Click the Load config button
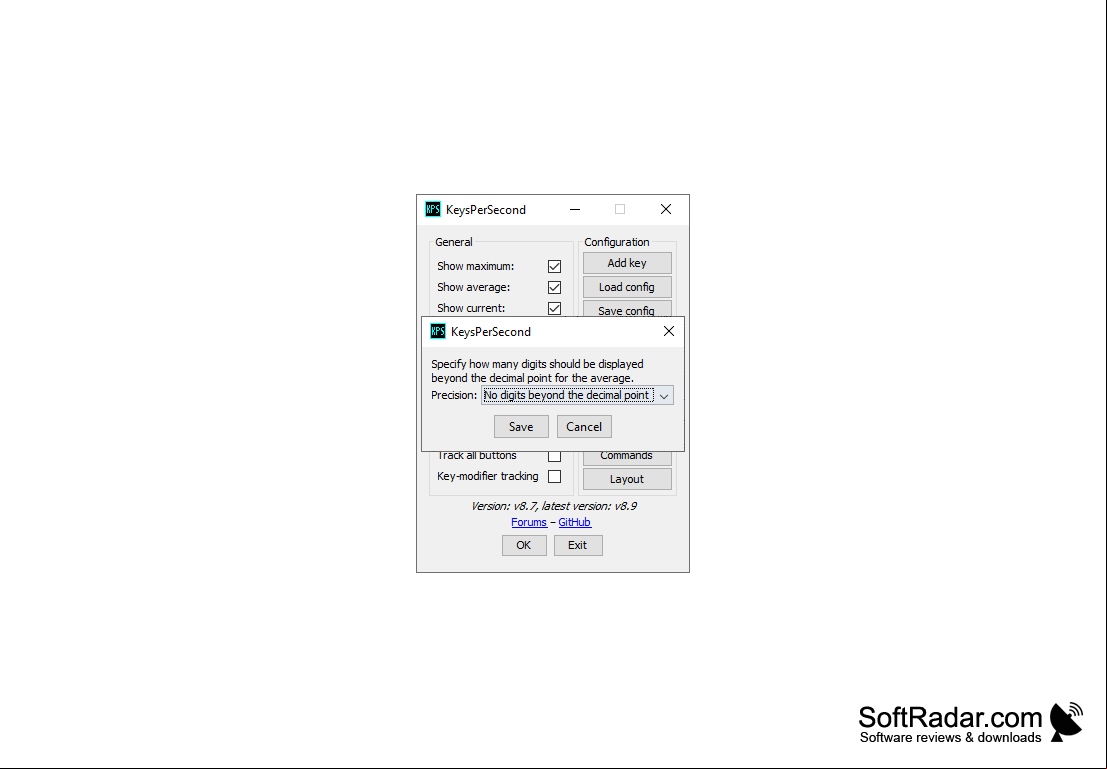Screen dimensions: 1107x769 coord(627,287)
